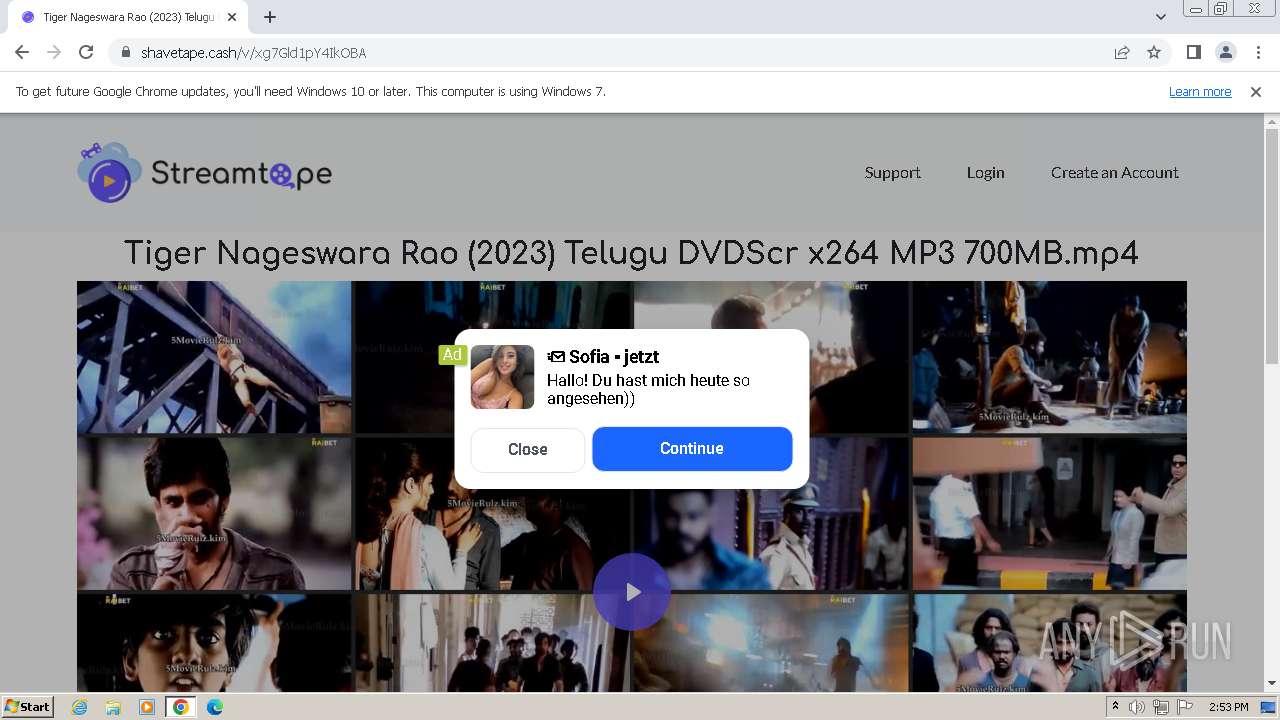
Task: Open the volume speaker tray icon
Action: click(1137, 707)
